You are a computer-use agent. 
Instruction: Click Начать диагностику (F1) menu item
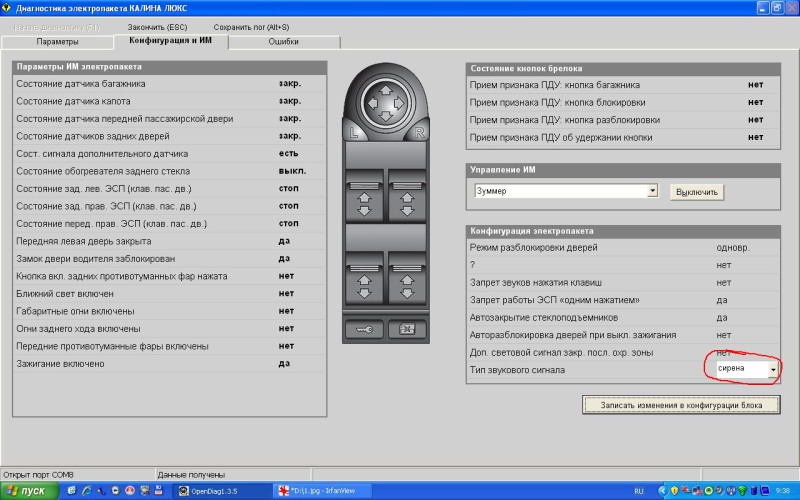[57, 27]
